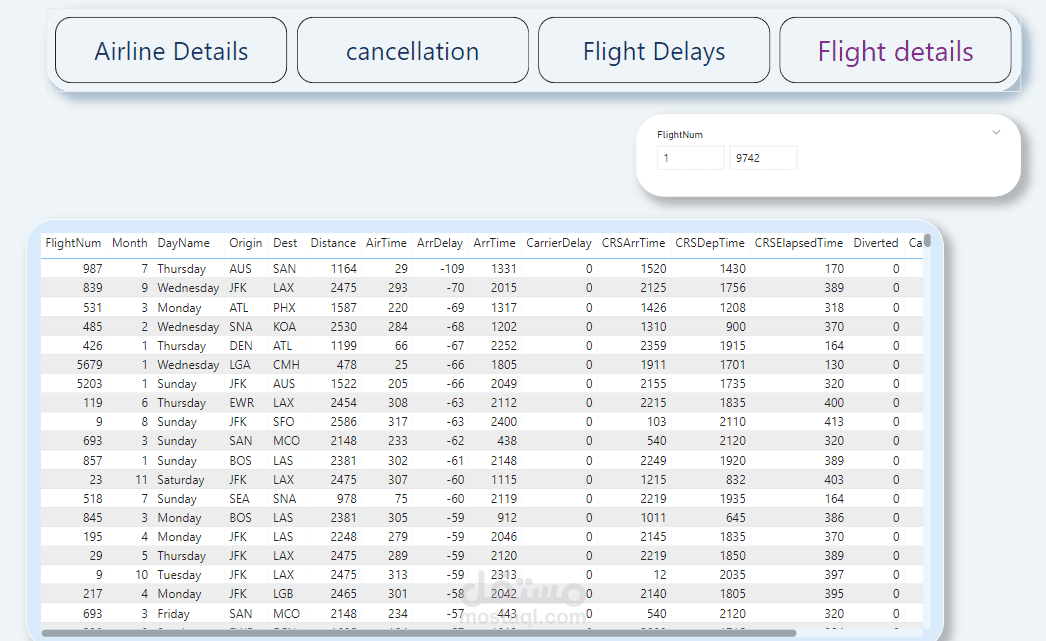This screenshot has width=1046, height=641.
Task: Sort by the Origin column header
Action: pyautogui.click(x=245, y=243)
